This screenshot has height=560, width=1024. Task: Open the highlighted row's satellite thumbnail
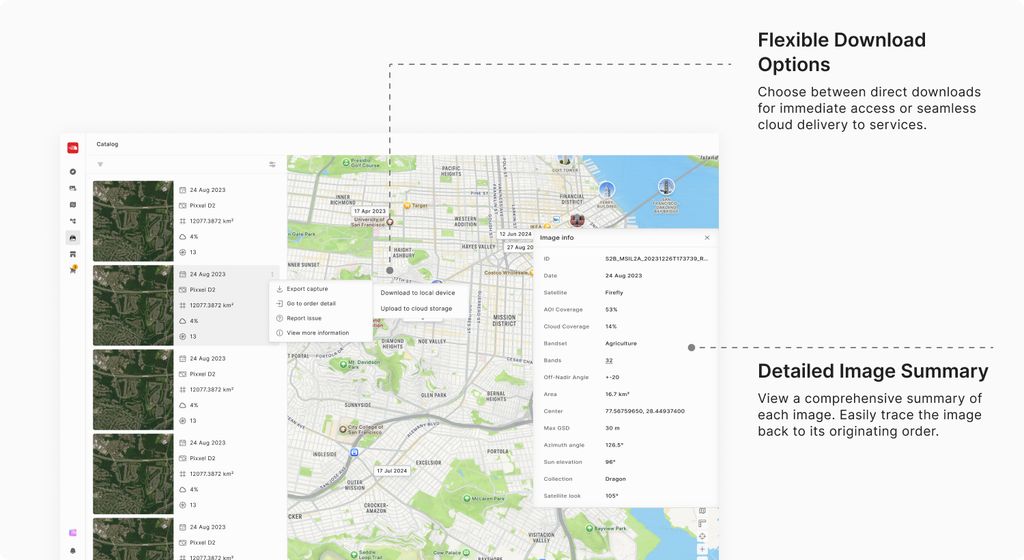(133, 305)
